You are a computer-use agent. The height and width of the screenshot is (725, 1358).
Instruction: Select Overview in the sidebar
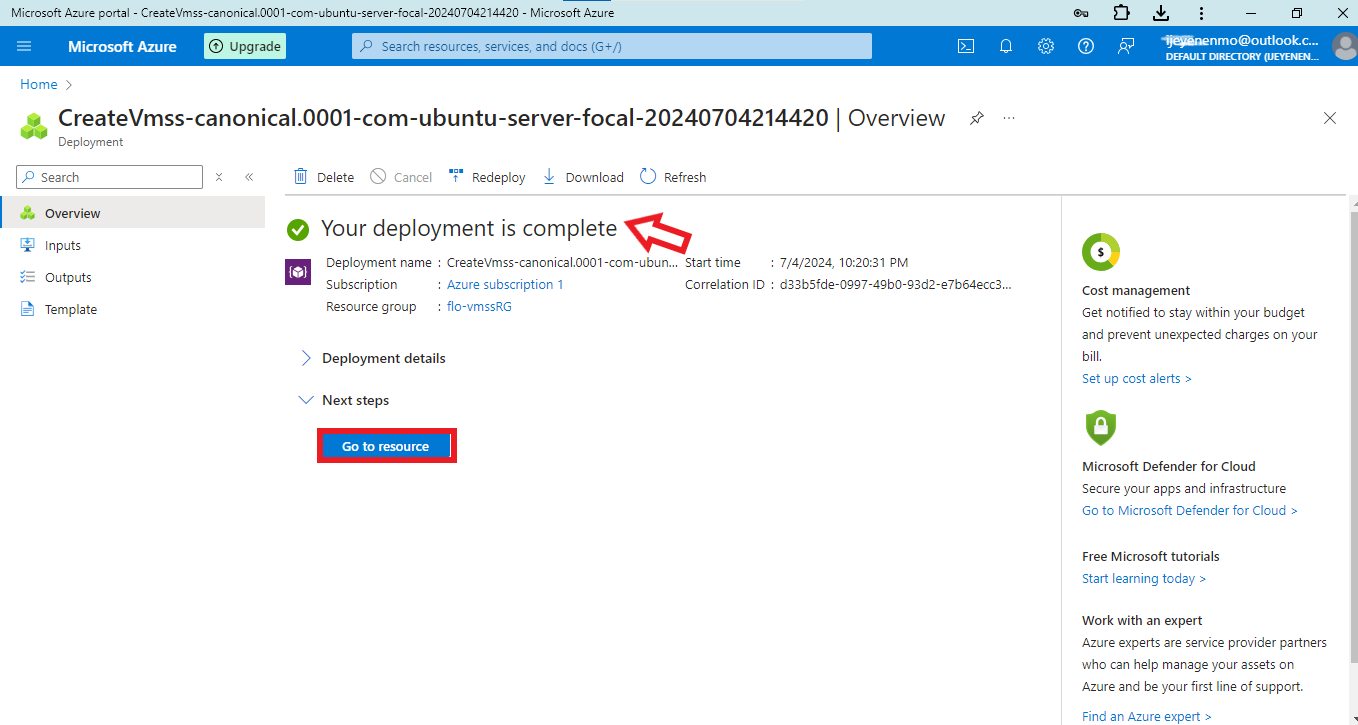(x=132, y=213)
